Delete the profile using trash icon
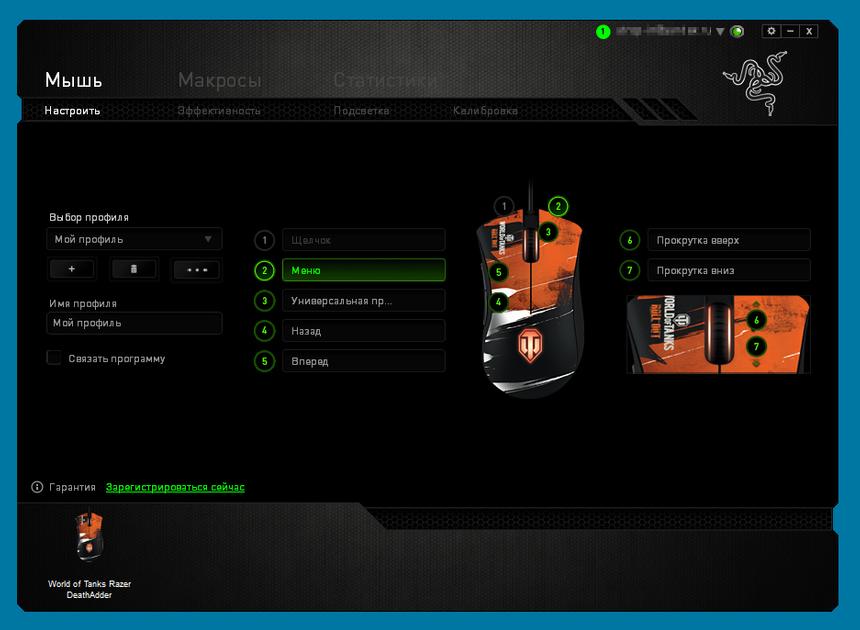This screenshot has width=860, height=630. [x=134, y=269]
